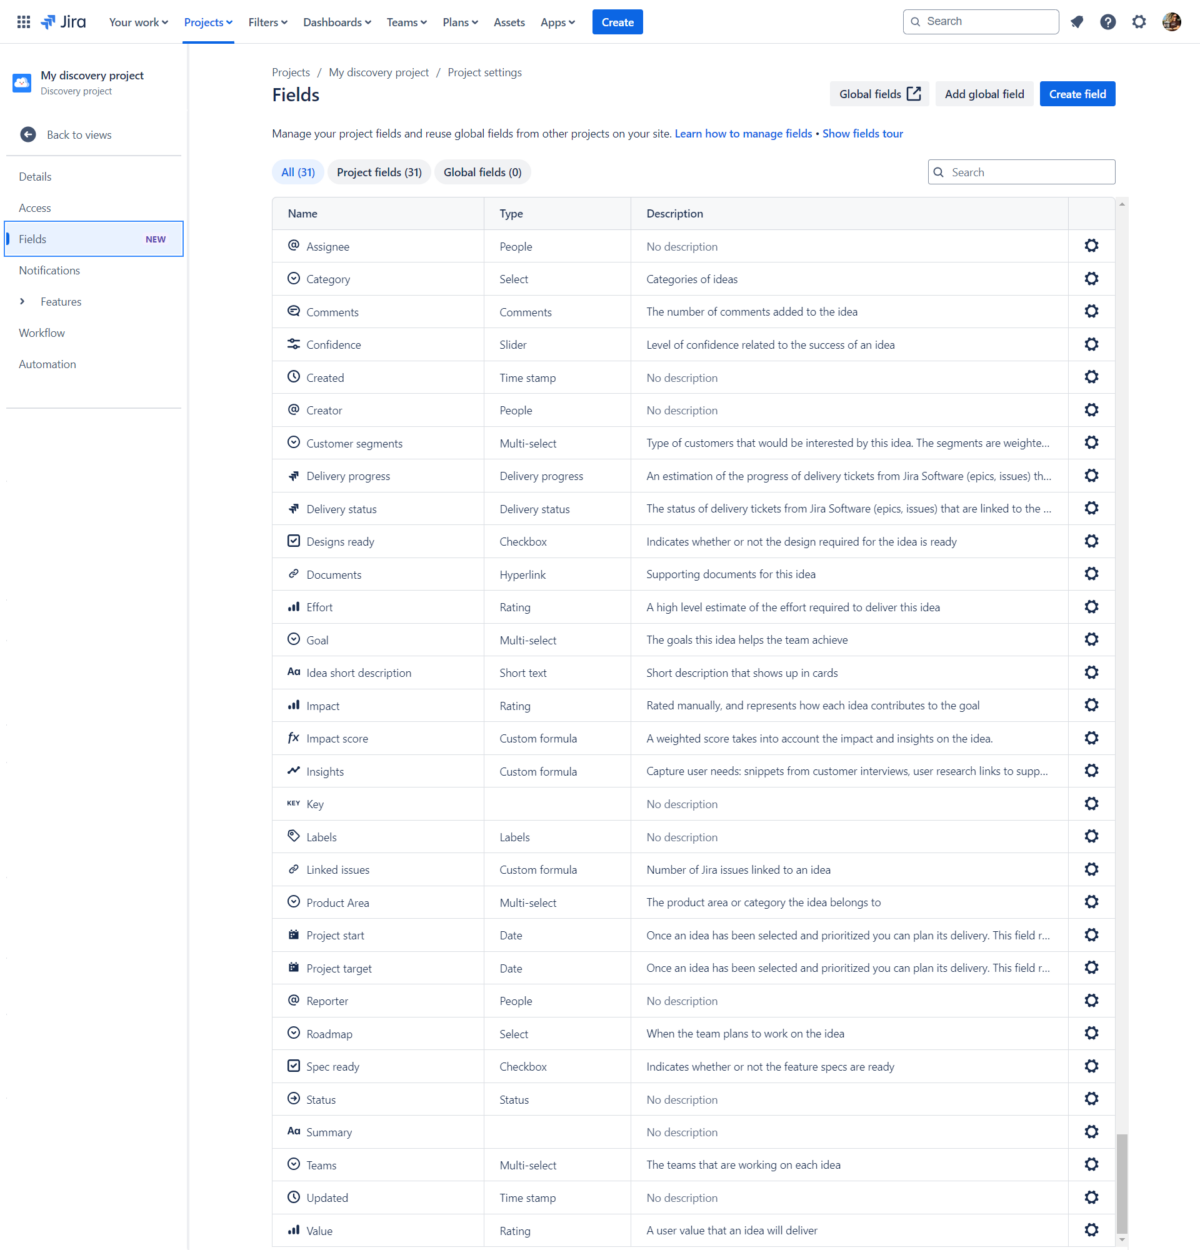
Task: Expand Features in the project sidebar
Action: point(22,301)
